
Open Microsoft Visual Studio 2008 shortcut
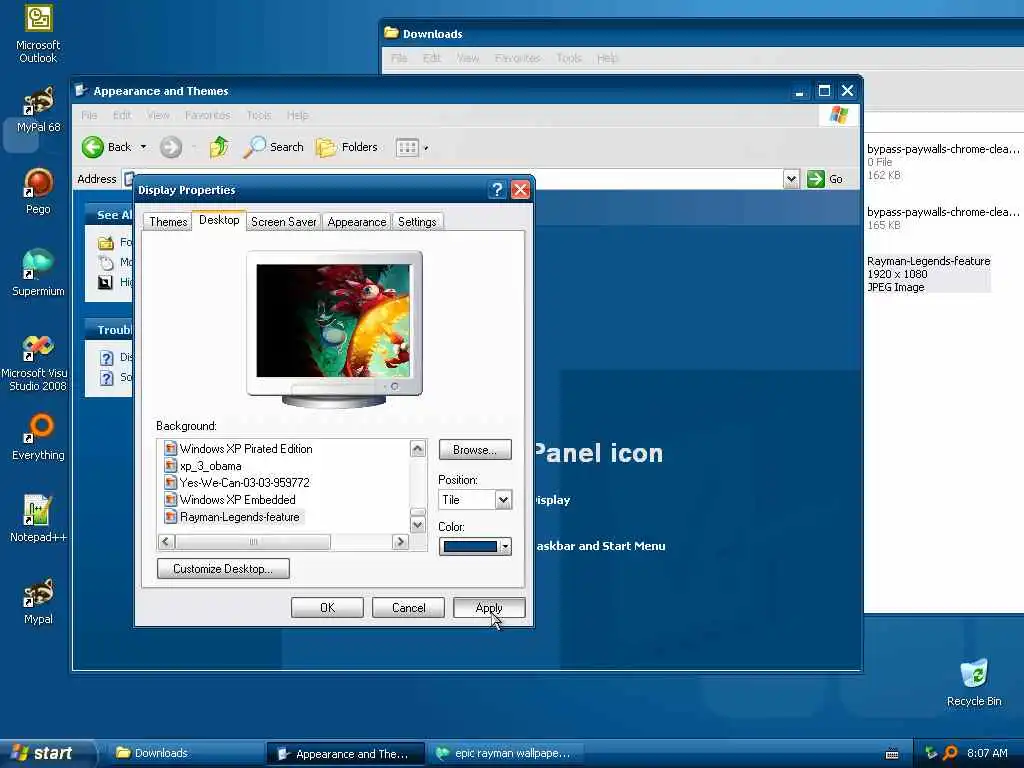[34, 363]
